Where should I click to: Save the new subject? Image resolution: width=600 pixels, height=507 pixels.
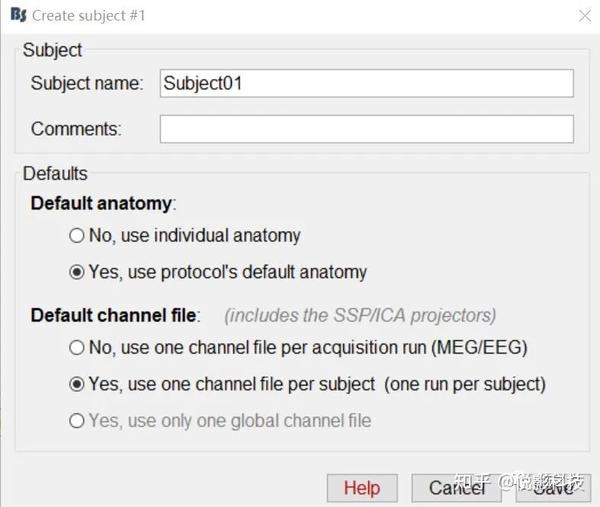pyautogui.click(x=551, y=488)
